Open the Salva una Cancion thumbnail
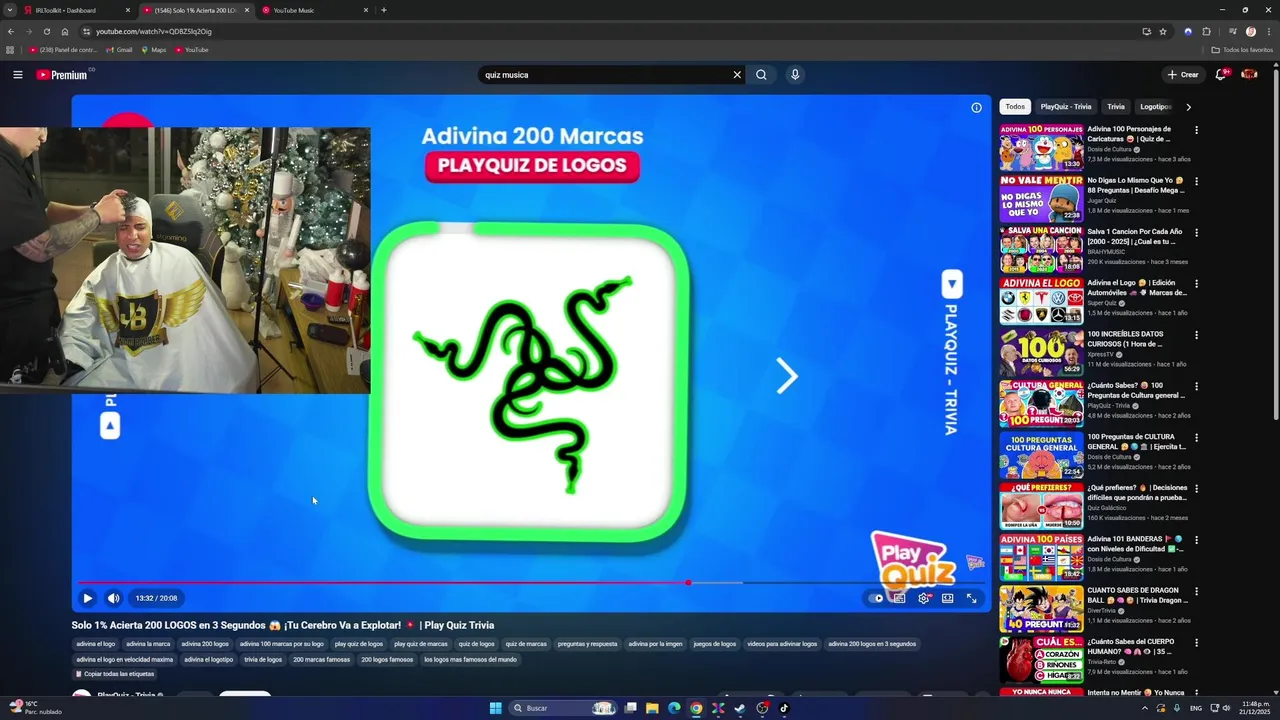Screen dimensions: 1280x720 [x=1041, y=249]
